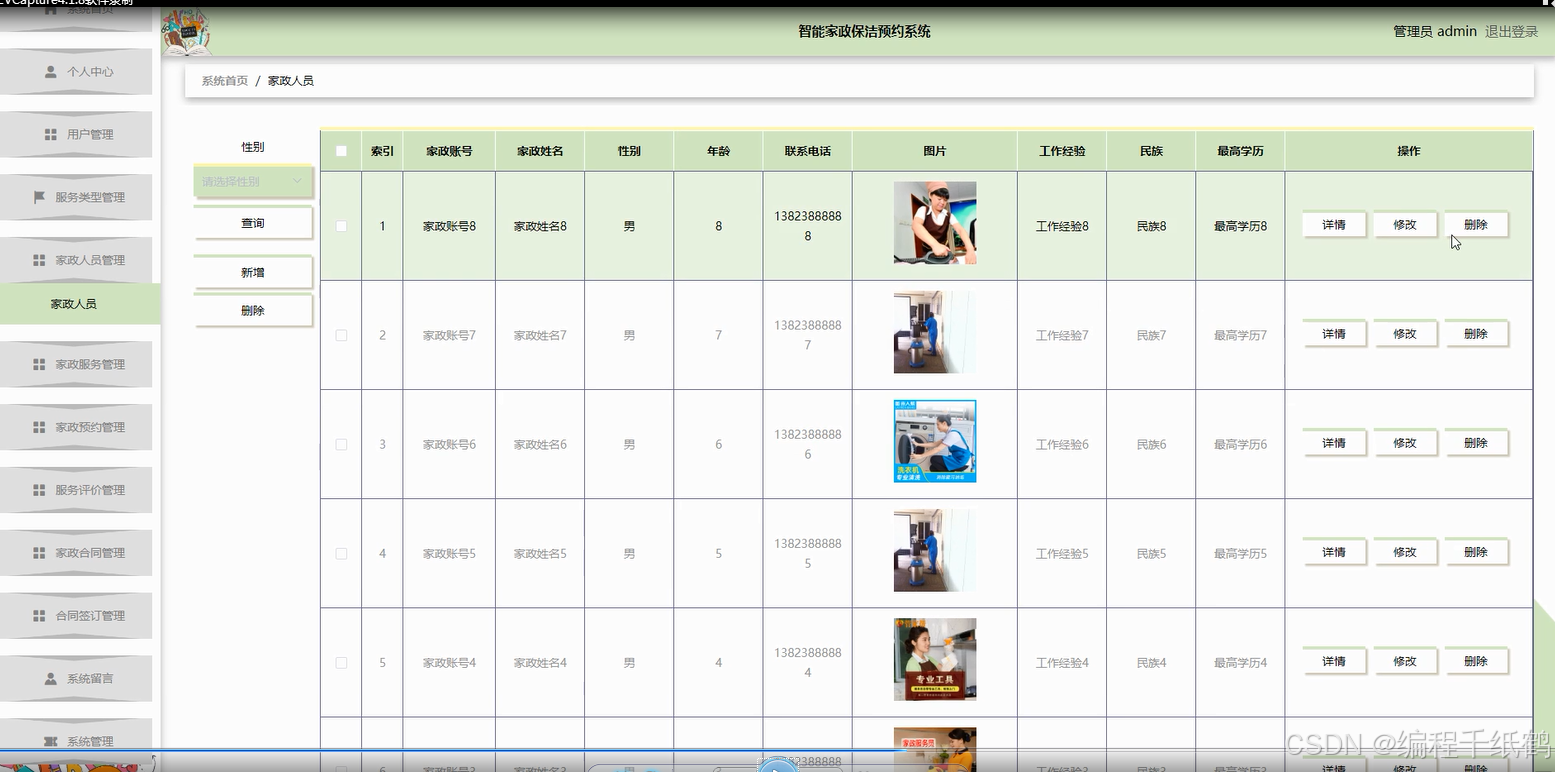Click the photo thumbnail in row 家政账号8
The image size is (1555, 772).
point(935,223)
